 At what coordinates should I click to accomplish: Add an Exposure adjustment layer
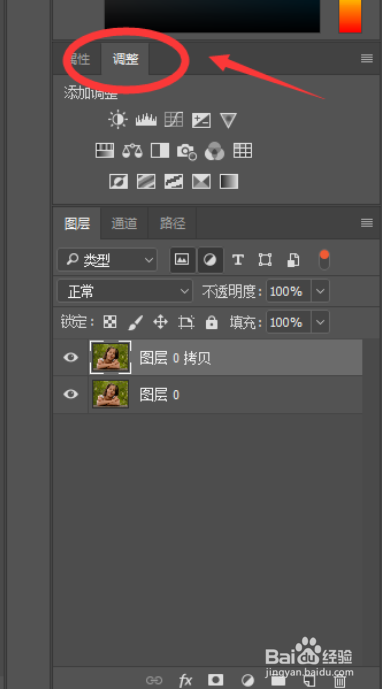pos(201,120)
